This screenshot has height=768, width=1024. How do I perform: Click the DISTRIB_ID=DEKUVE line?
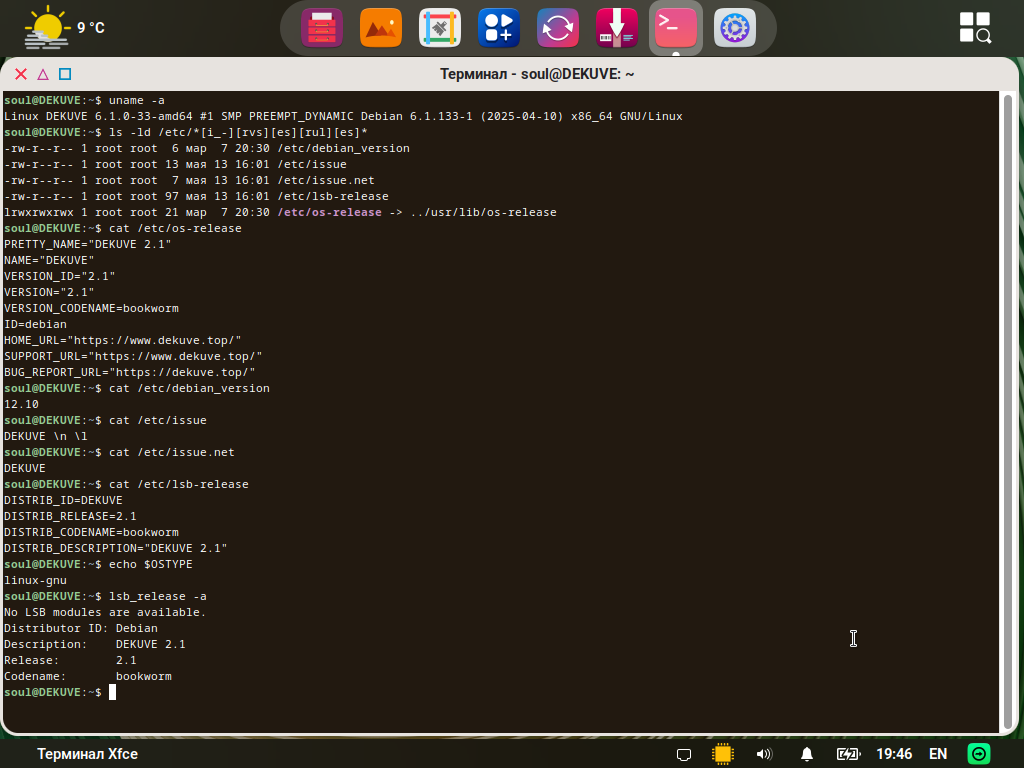pos(63,500)
